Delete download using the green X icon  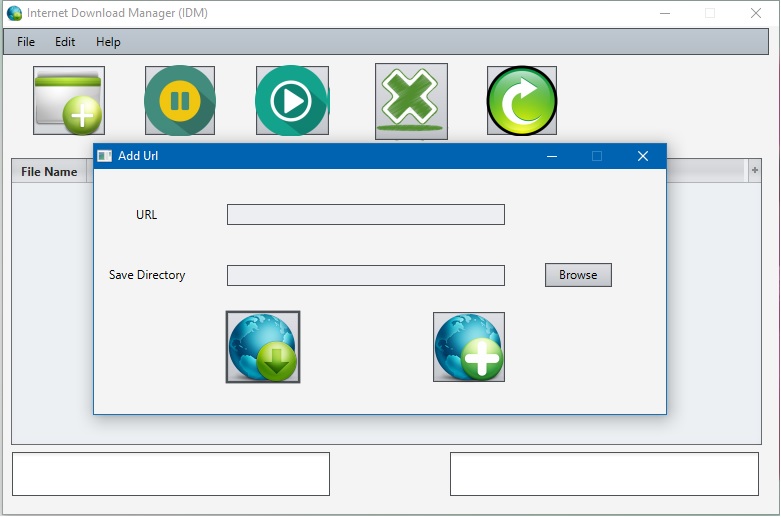click(411, 101)
